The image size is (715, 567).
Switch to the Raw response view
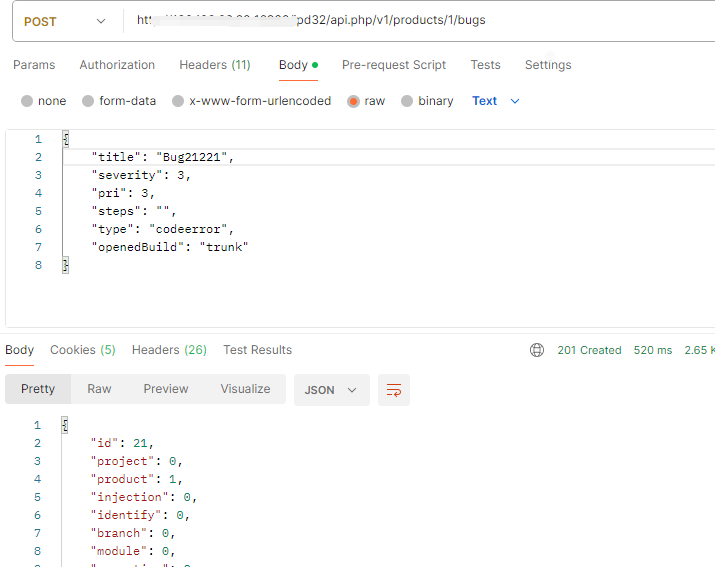pos(99,389)
